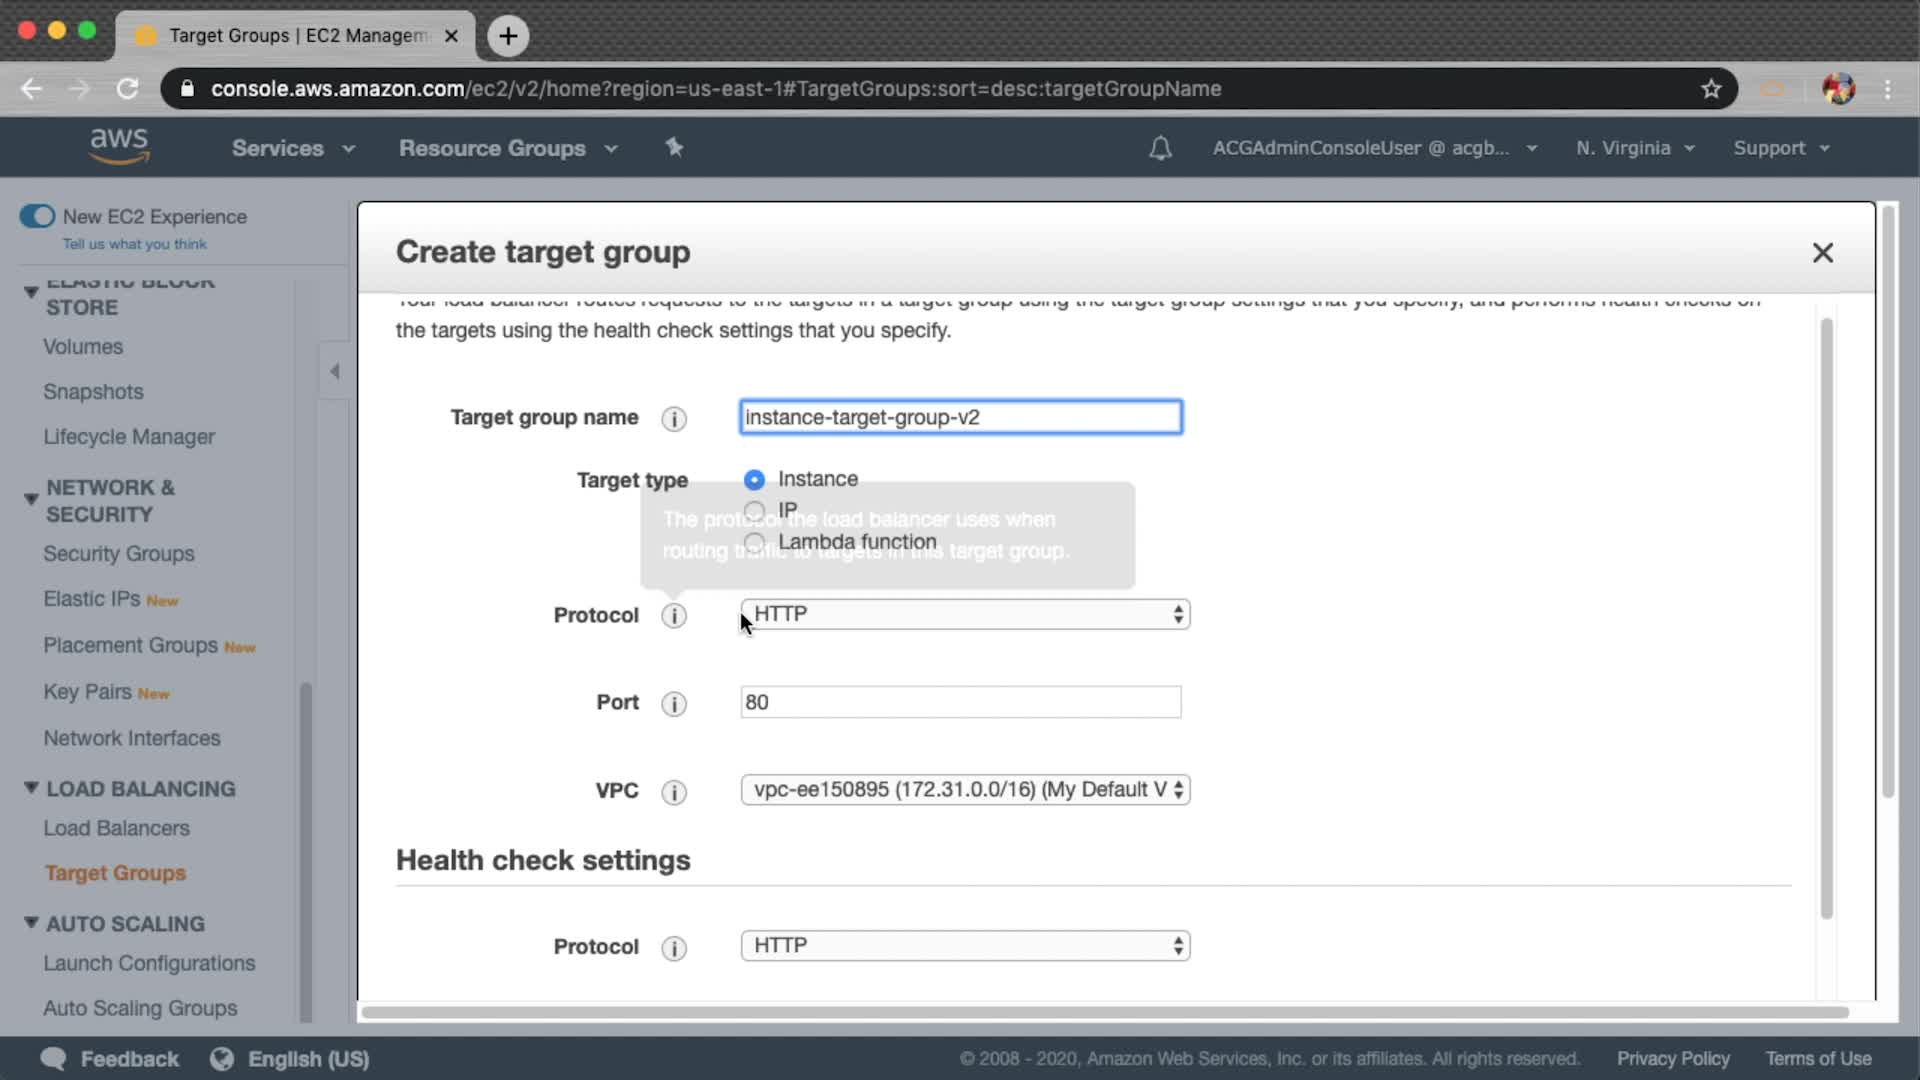Click the Port input field
The image size is (1920, 1080).
pos(960,702)
